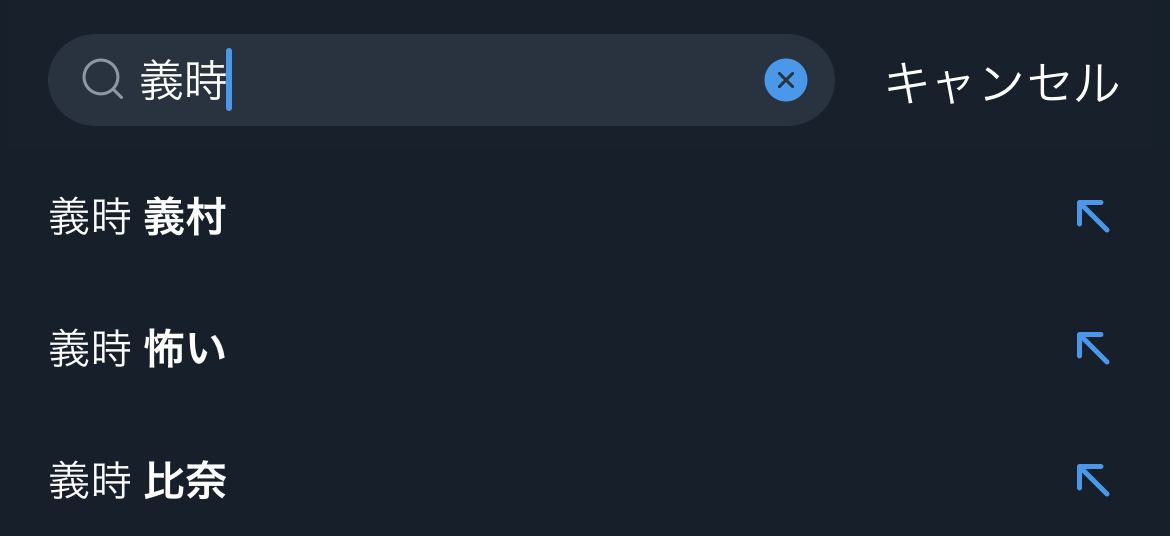This screenshot has width=1170, height=536.
Task: Tap the autofill arrow beside 義時 怖い
Action: 1092,348
